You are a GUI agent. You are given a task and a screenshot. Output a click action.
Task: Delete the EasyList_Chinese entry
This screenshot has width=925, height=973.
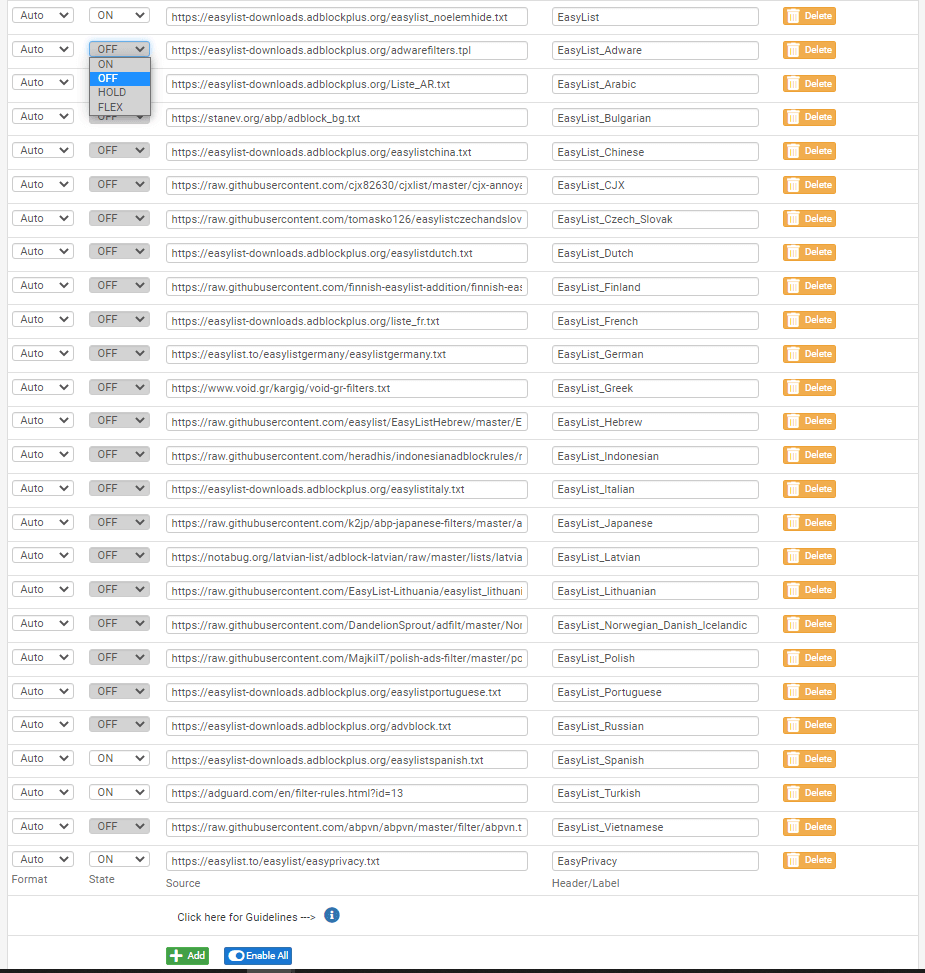tap(808, 151)
